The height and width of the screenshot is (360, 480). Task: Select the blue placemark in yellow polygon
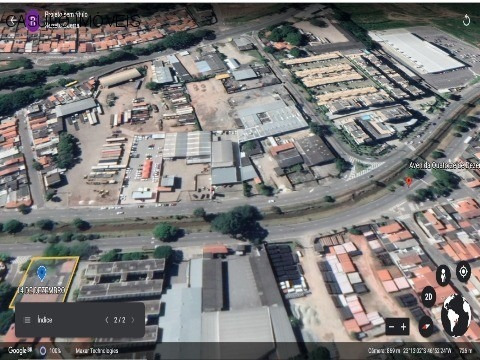(41, 273)
